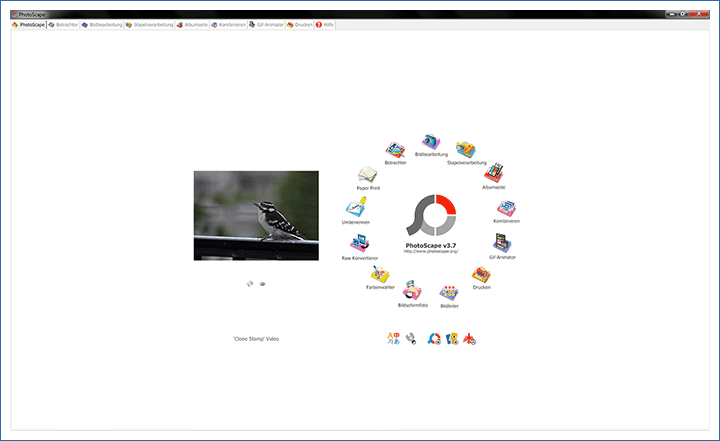Open the Paper Print icon
The height and width of the screenshot is (441, 720).
[x=368, y=175]
